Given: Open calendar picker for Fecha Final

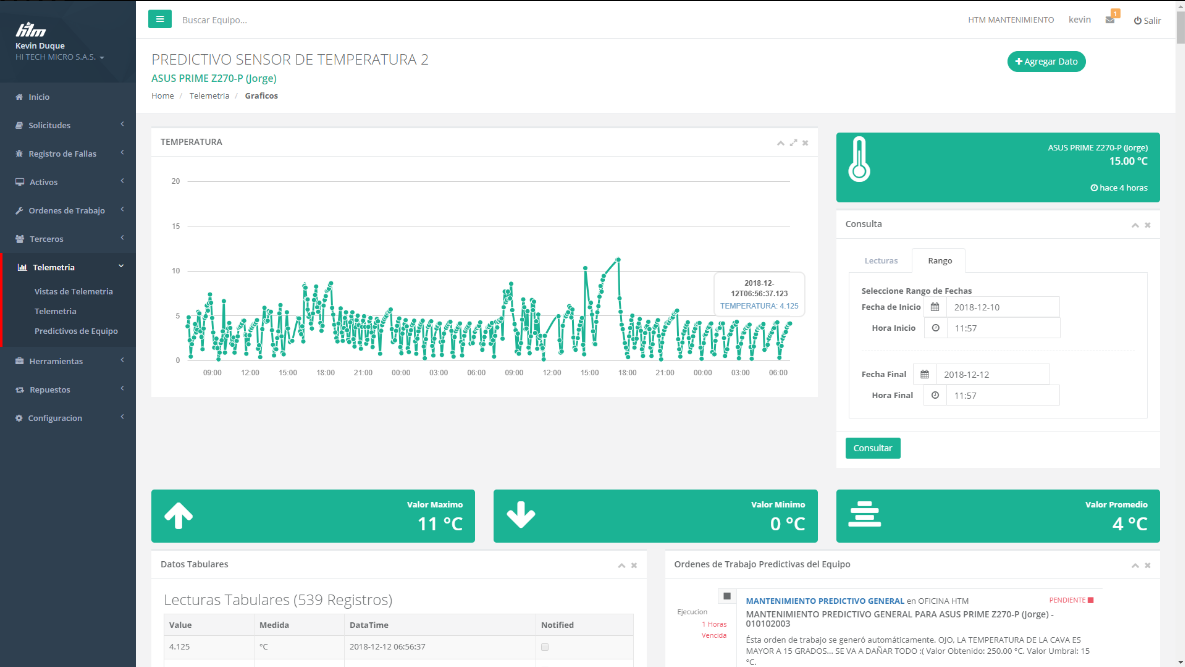Looking at the screenshot, I should click(924, 374).
